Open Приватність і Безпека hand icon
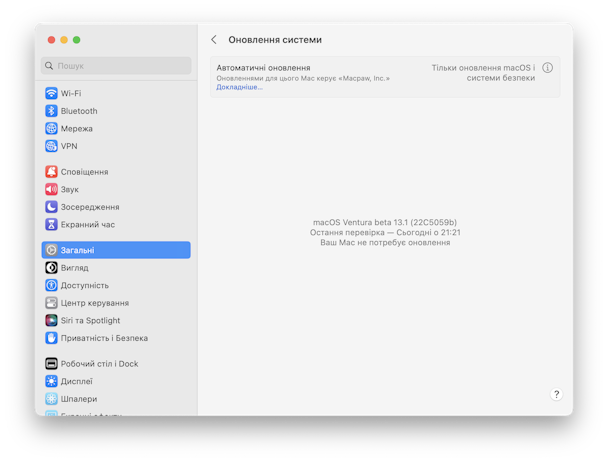This screenshot has width=608, height=462. (x=51, y=338)
